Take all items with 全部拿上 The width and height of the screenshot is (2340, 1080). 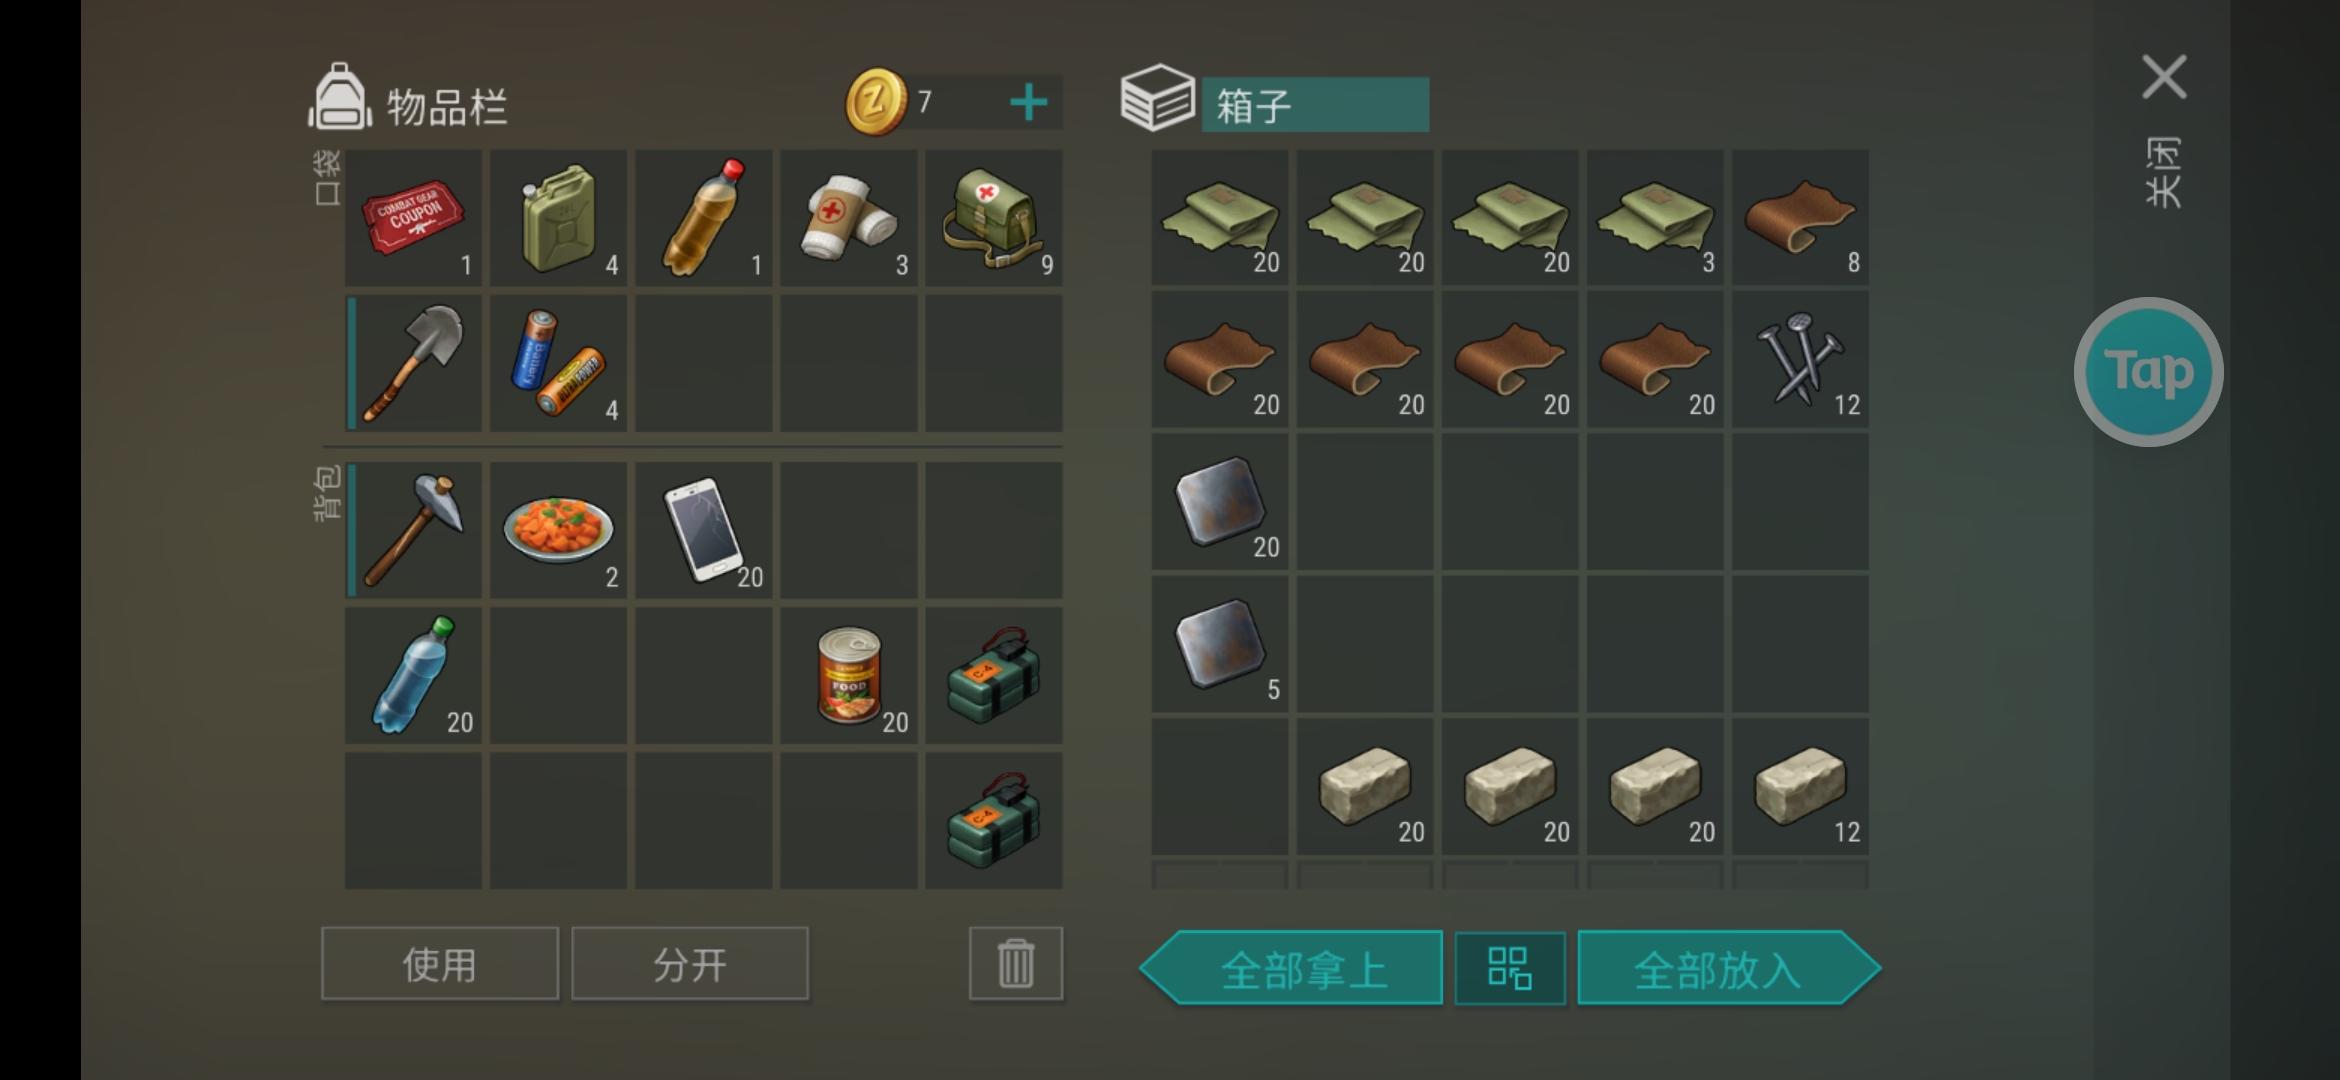pos(1291,968)
